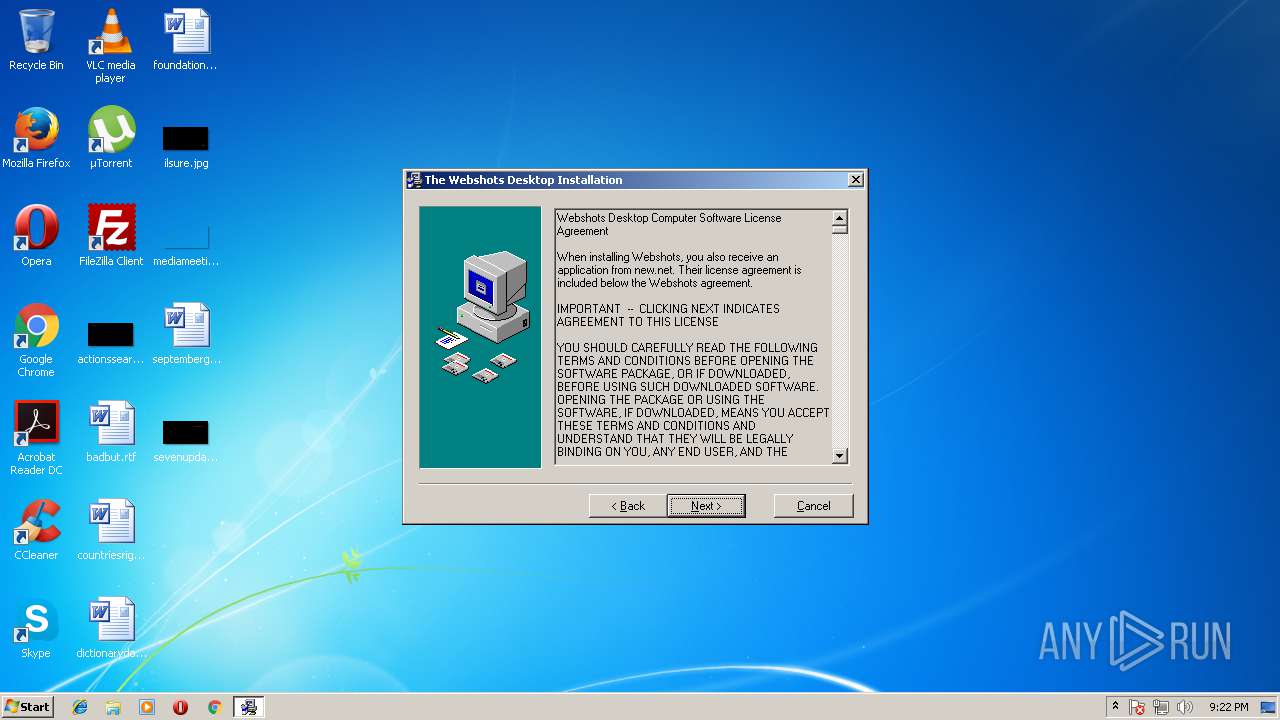The height and width of the screenshot is (720, 1280).
Task: Select the CCleaner desktop shortcut
Action: tap(36, 530)
